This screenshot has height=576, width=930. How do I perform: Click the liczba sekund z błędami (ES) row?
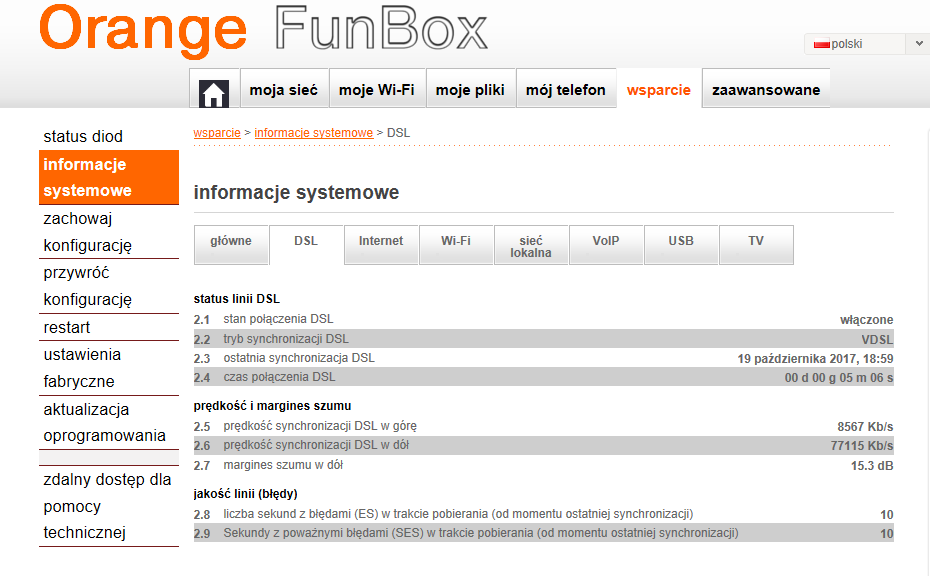click(543, 514)
